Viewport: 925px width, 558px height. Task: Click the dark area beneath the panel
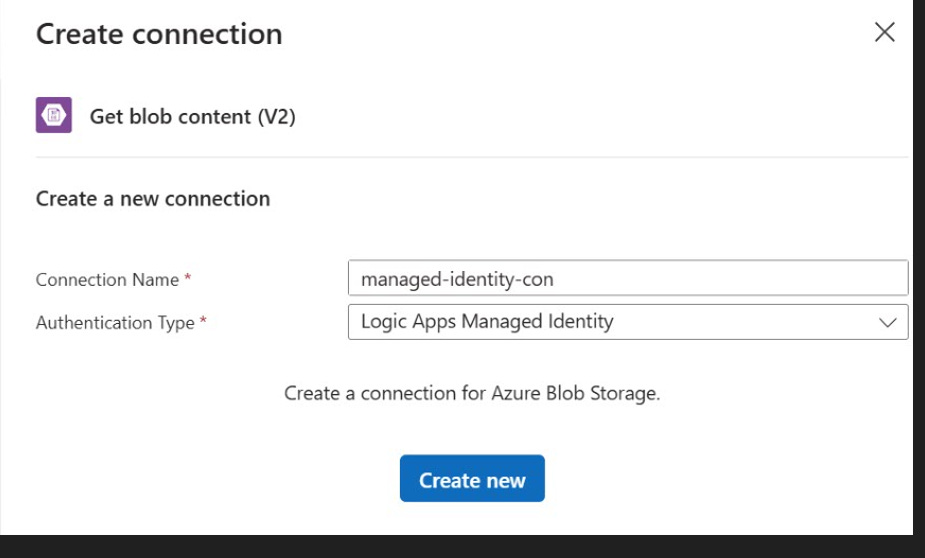coord(457,547)
